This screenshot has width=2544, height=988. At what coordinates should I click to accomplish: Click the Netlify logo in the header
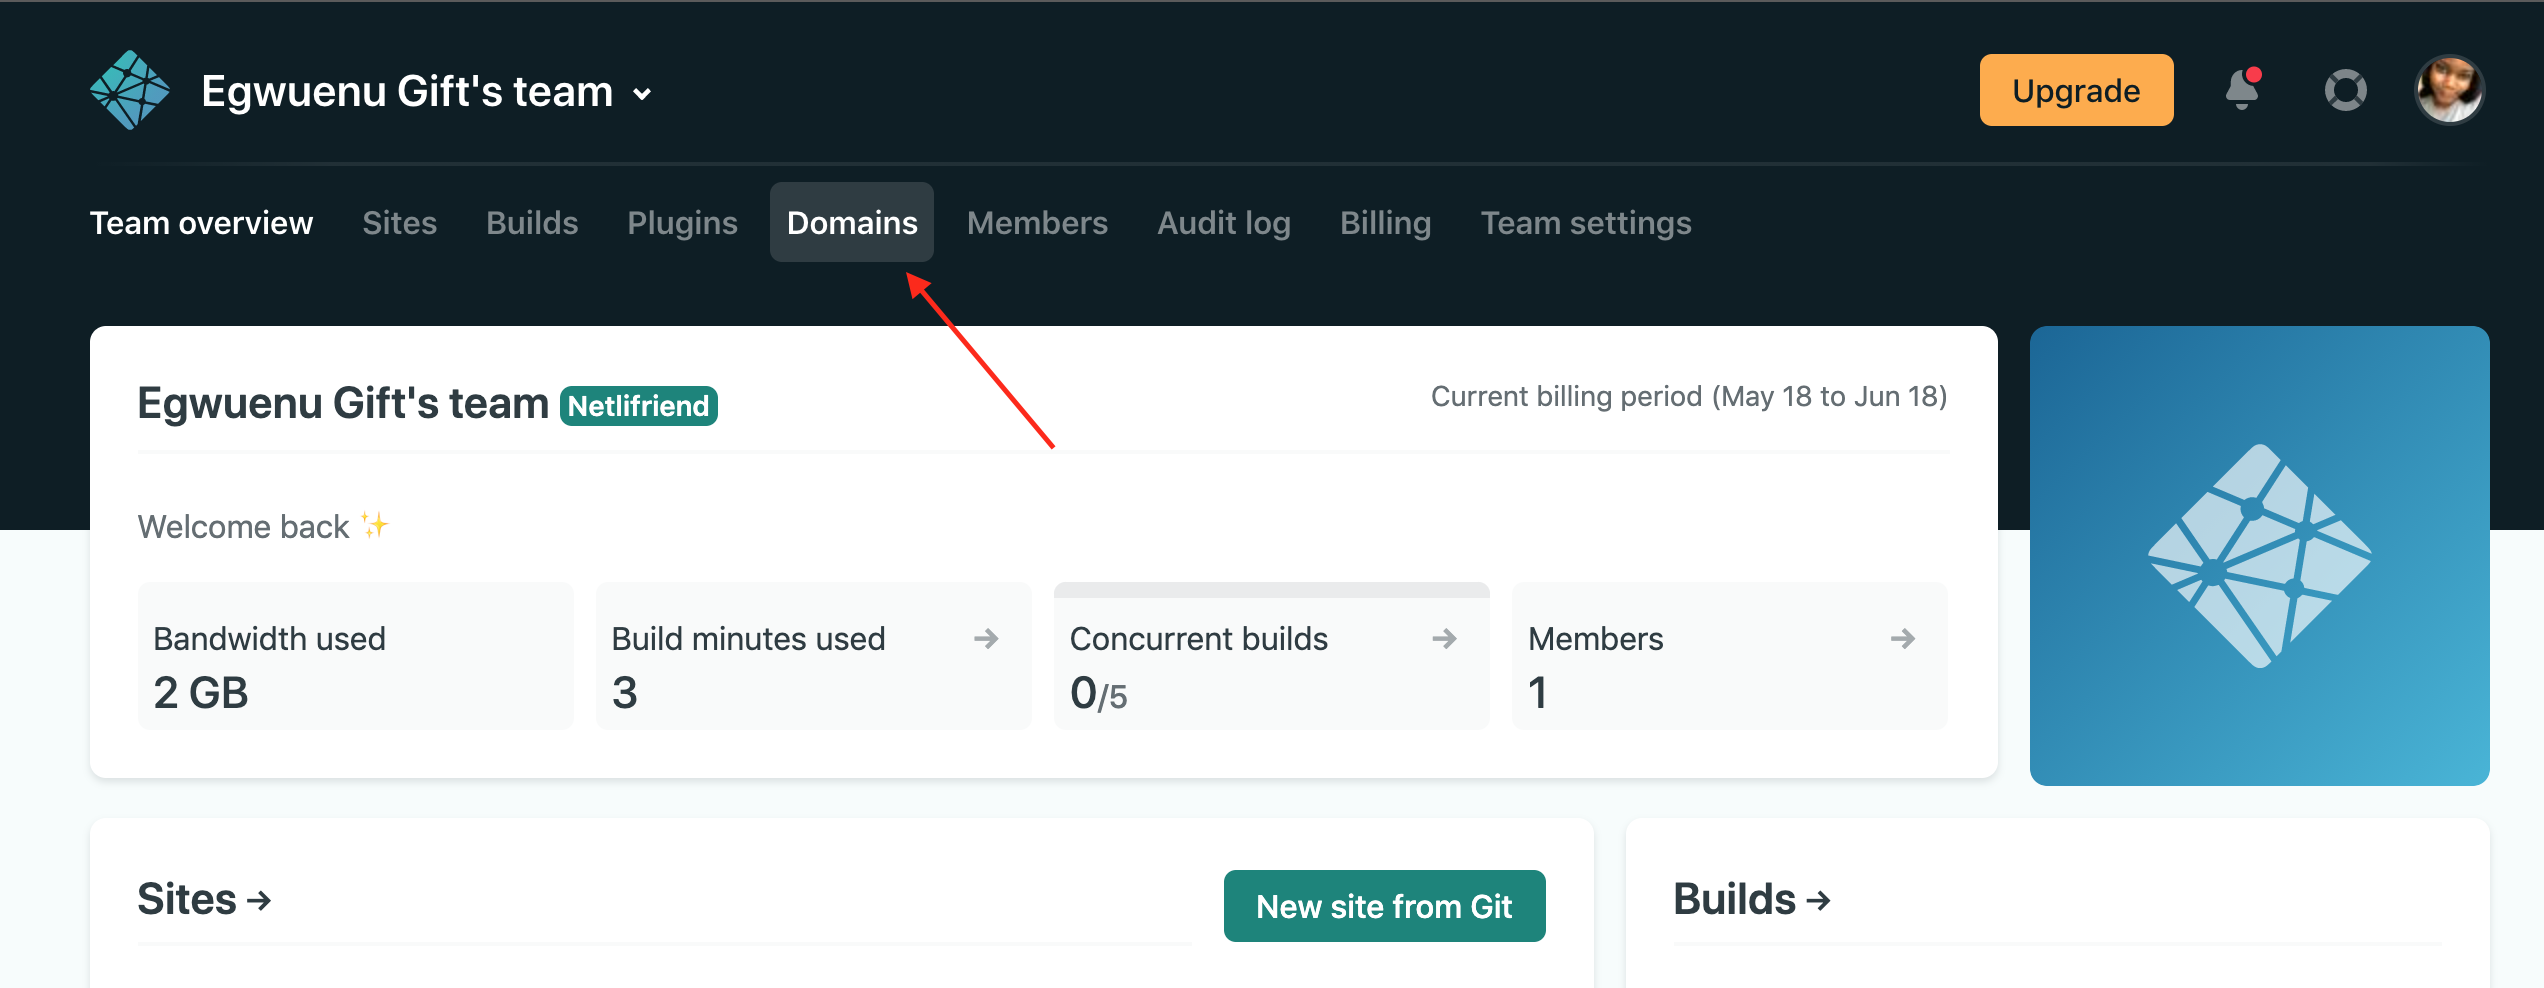[129, 89]
